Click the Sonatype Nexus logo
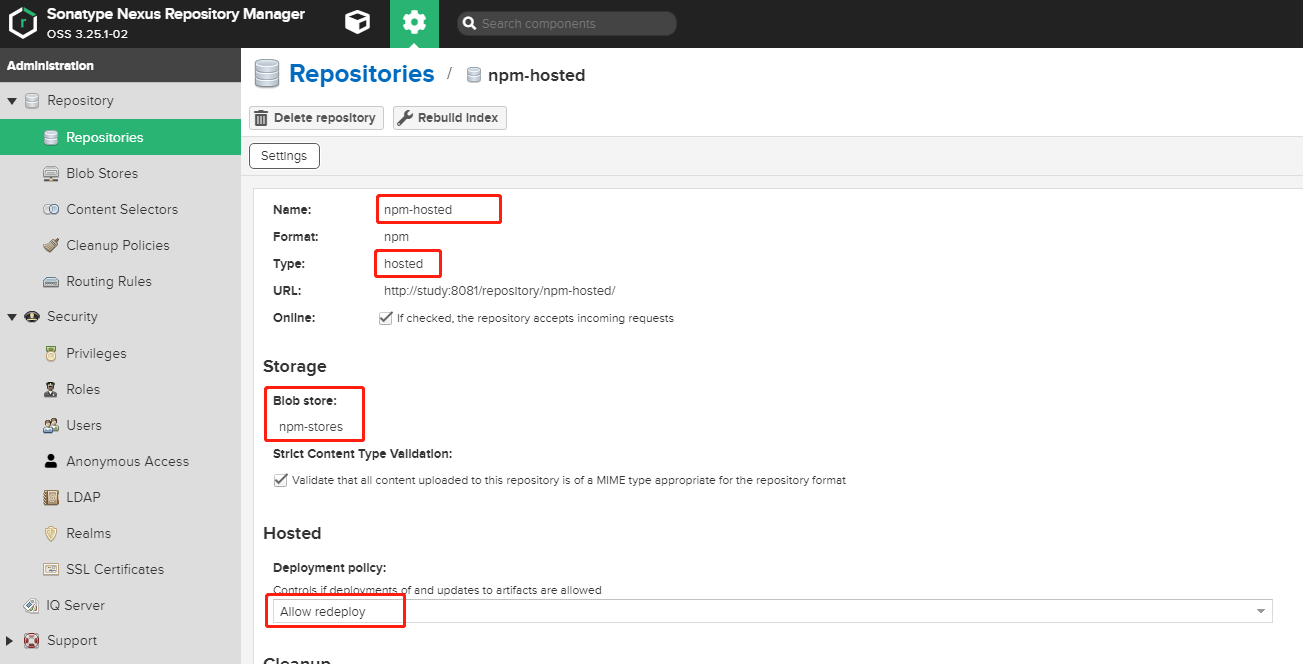This screenshot has height=664, width=1303. coord(22,23)
